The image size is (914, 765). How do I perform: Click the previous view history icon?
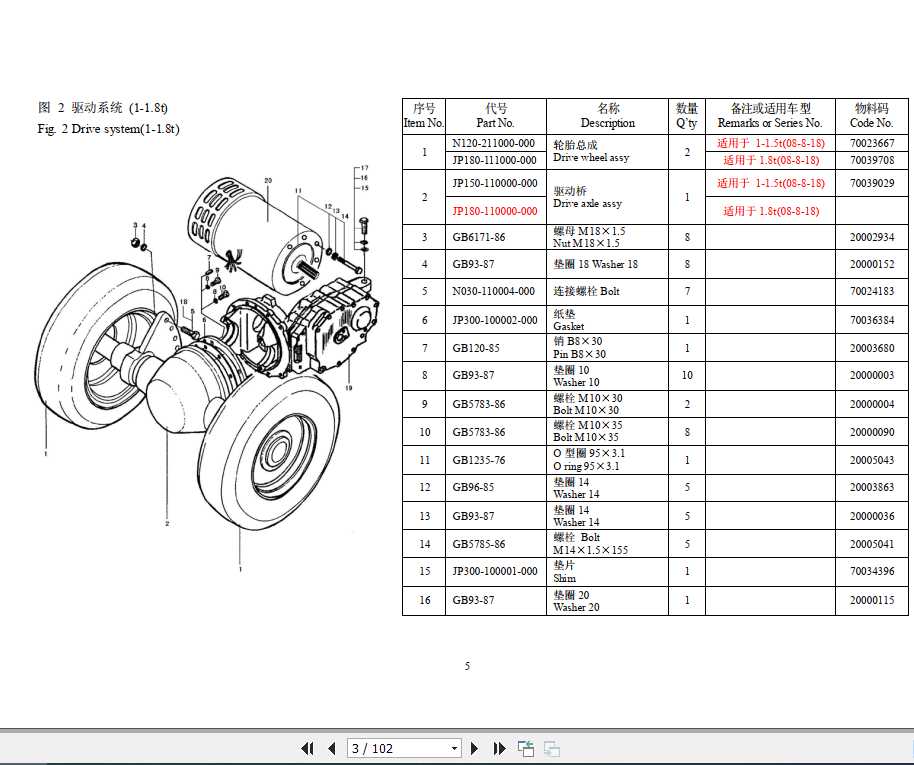coord(525,748)
